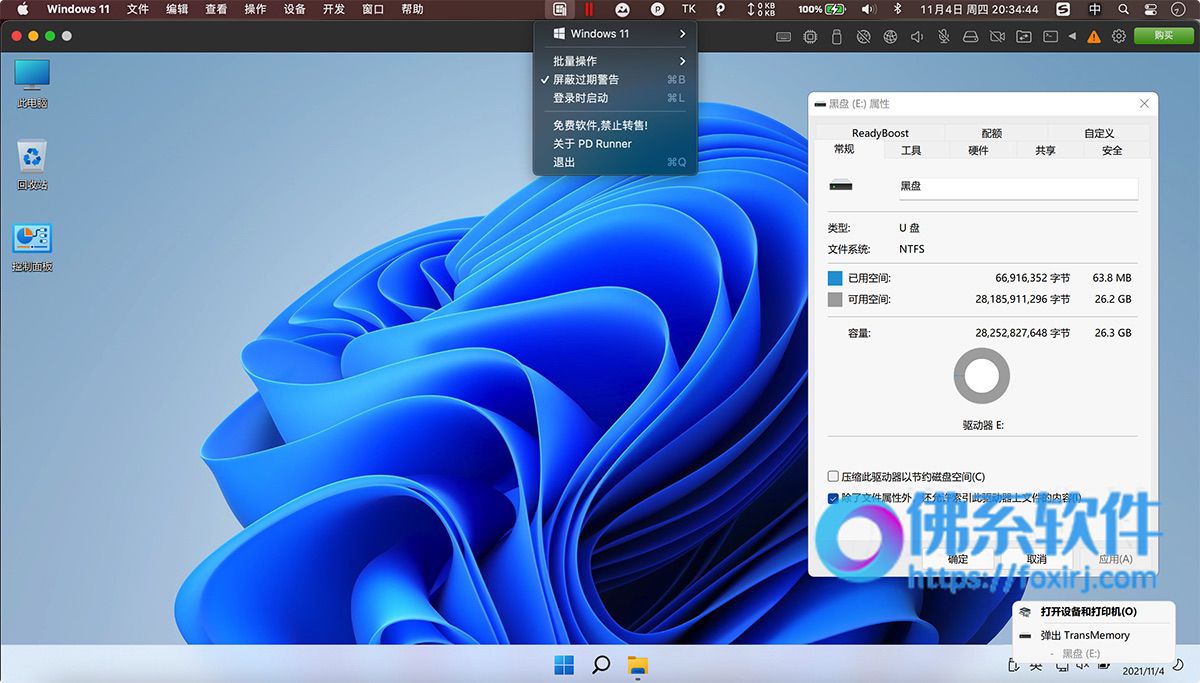Viewport: 1200px width, 683px height.
Task: Click the PD Runner menu bar icon
Action: (561, 9)
